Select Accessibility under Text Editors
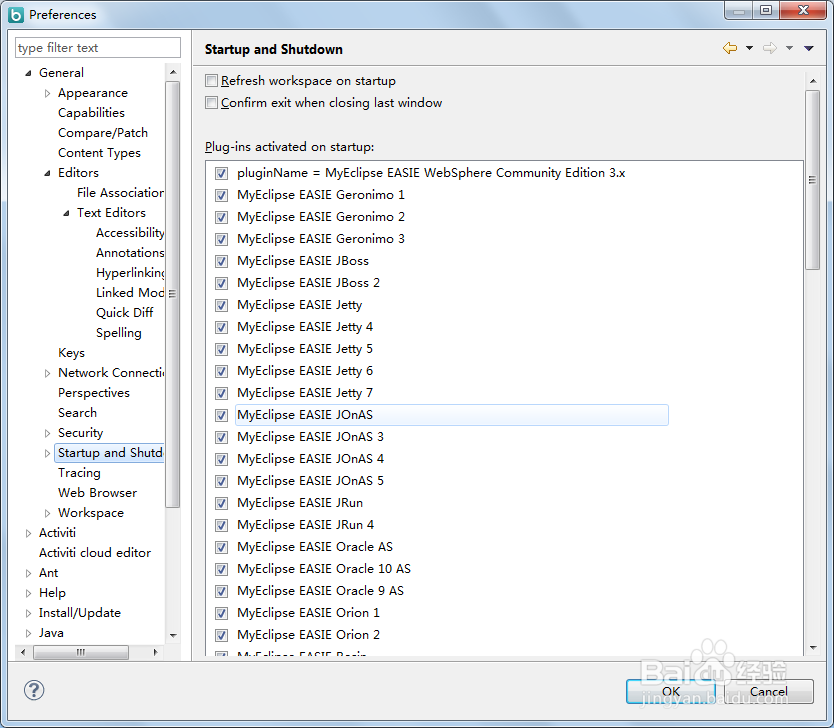Screen dimensions: 834x728 130,233
